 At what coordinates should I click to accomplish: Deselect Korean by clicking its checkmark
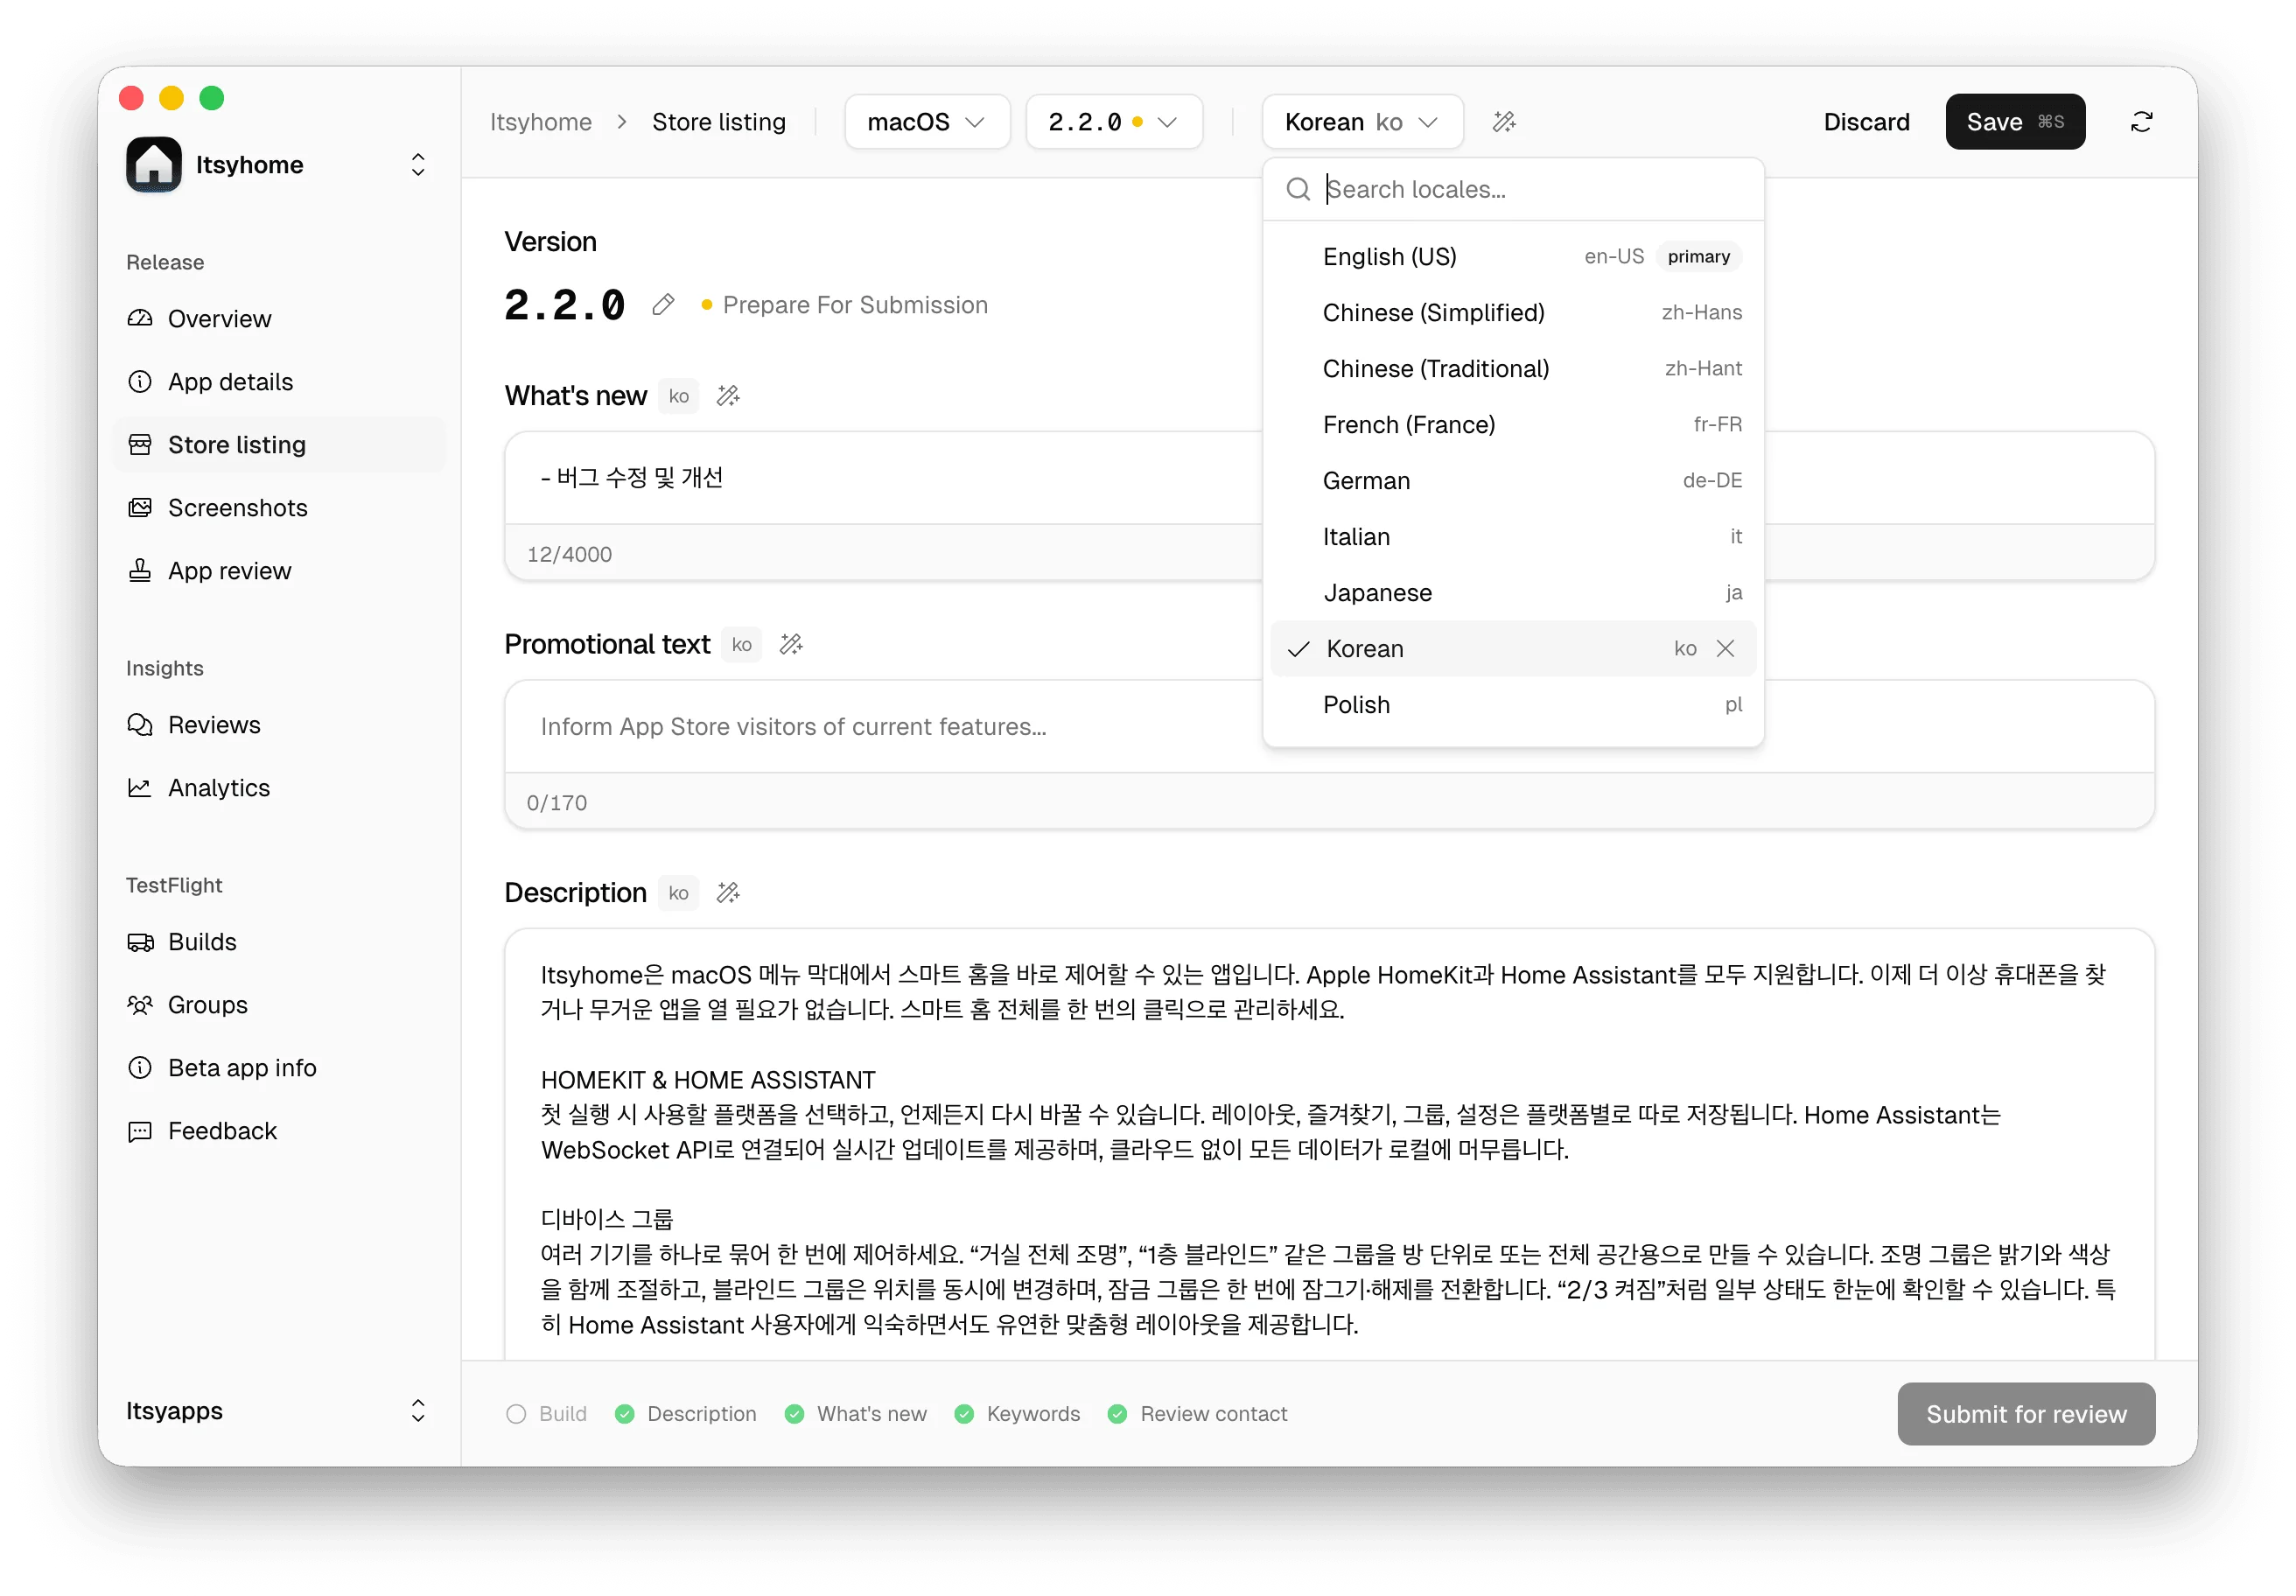tap(1297, 648)
